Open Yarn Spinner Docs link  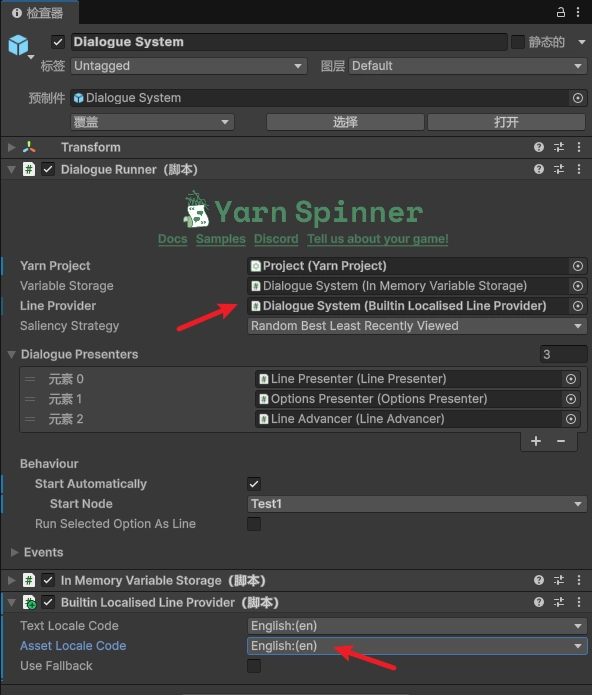click(x=172, y=239)
